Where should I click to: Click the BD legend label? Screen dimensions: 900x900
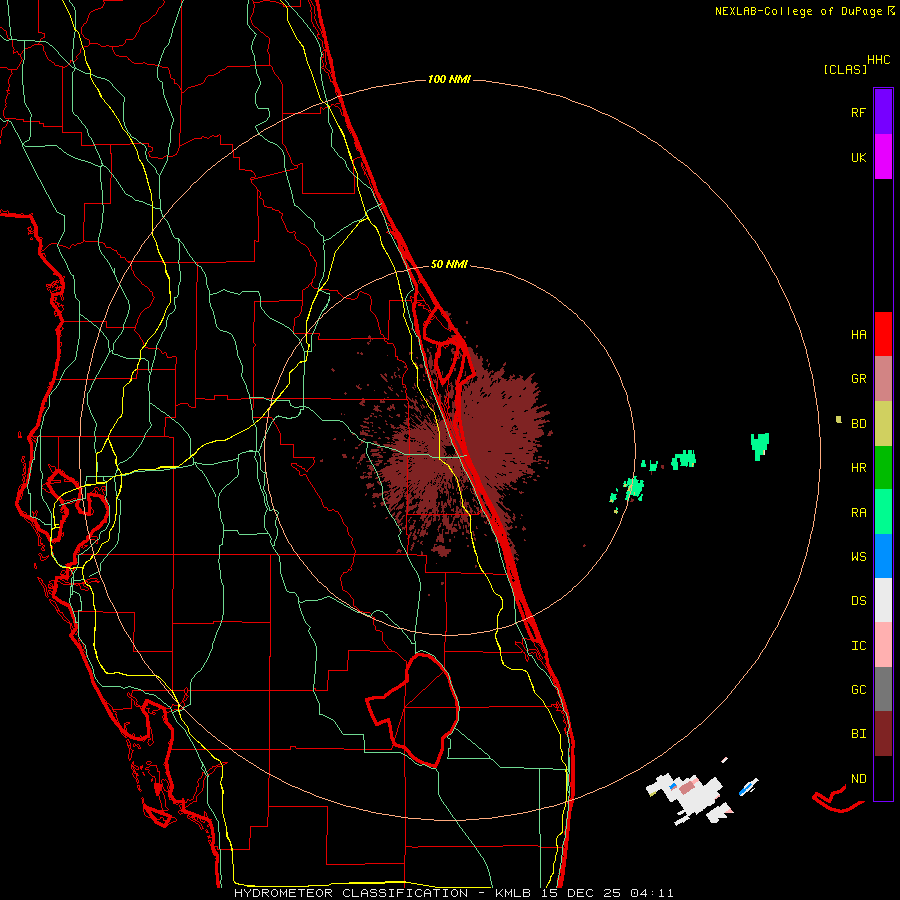858,424
